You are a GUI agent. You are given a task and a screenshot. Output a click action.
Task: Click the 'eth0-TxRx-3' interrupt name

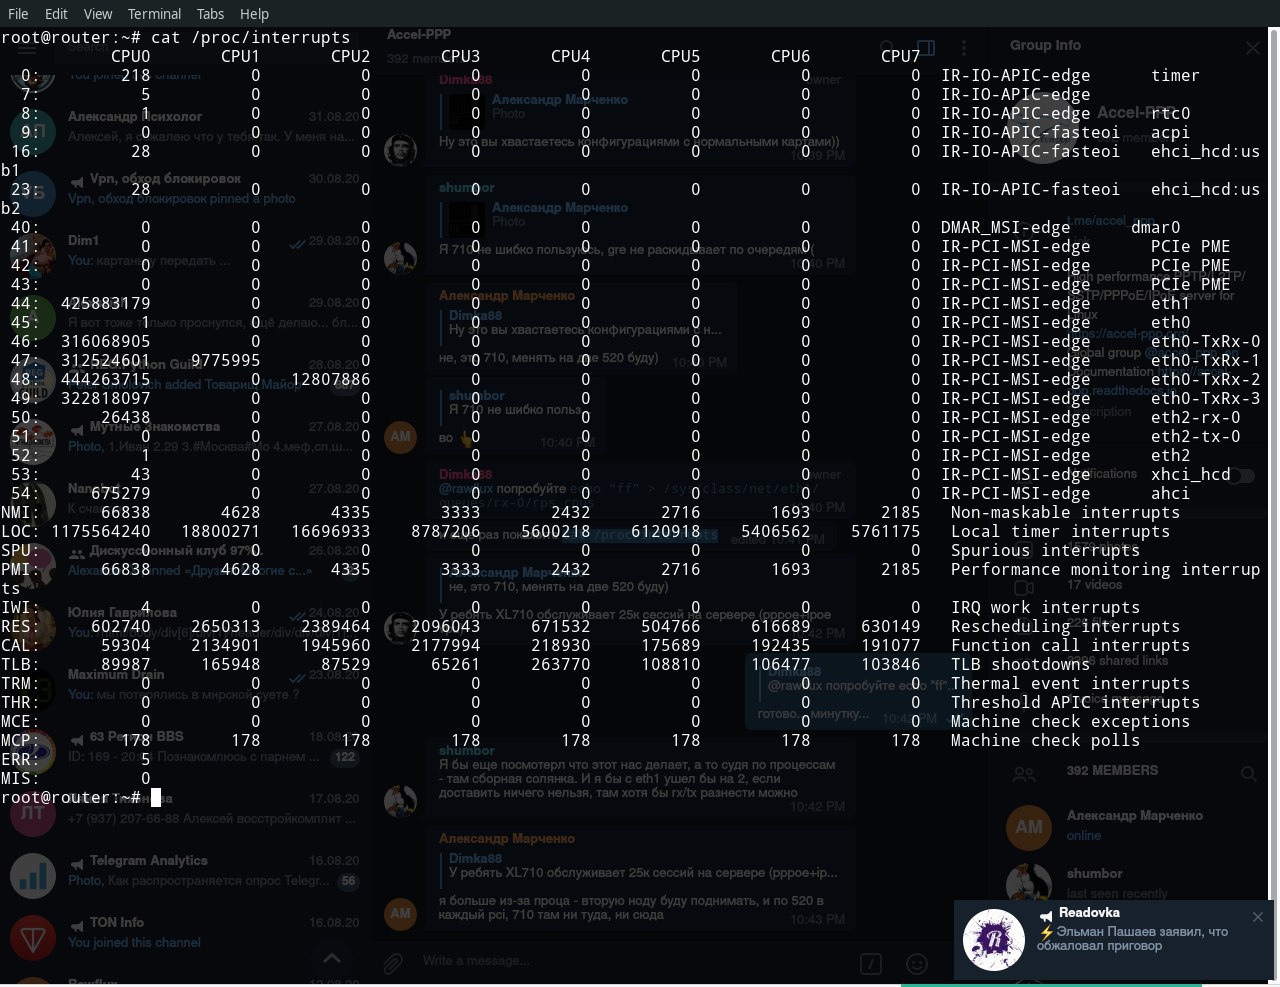tap(1205, 399)
